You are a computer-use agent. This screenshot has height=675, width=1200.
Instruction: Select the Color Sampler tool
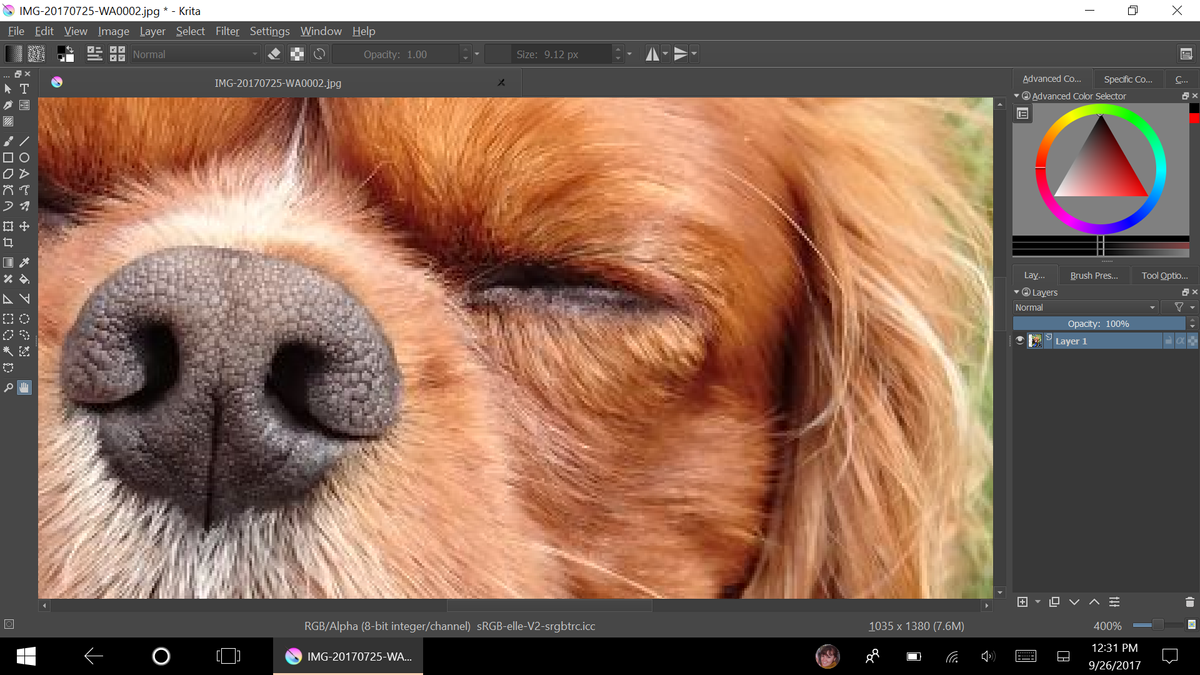click(x=23, y=262)
